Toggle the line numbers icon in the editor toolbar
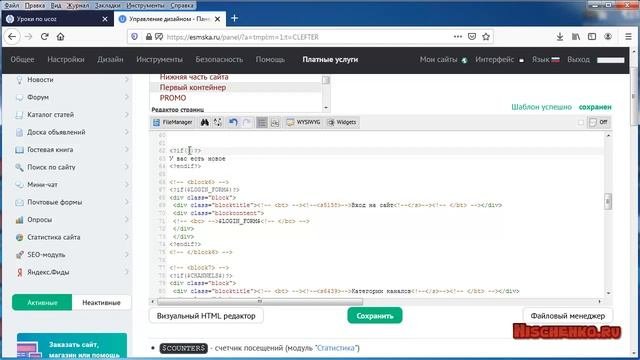This screenshot has width=640, height=360. point(262,122)
